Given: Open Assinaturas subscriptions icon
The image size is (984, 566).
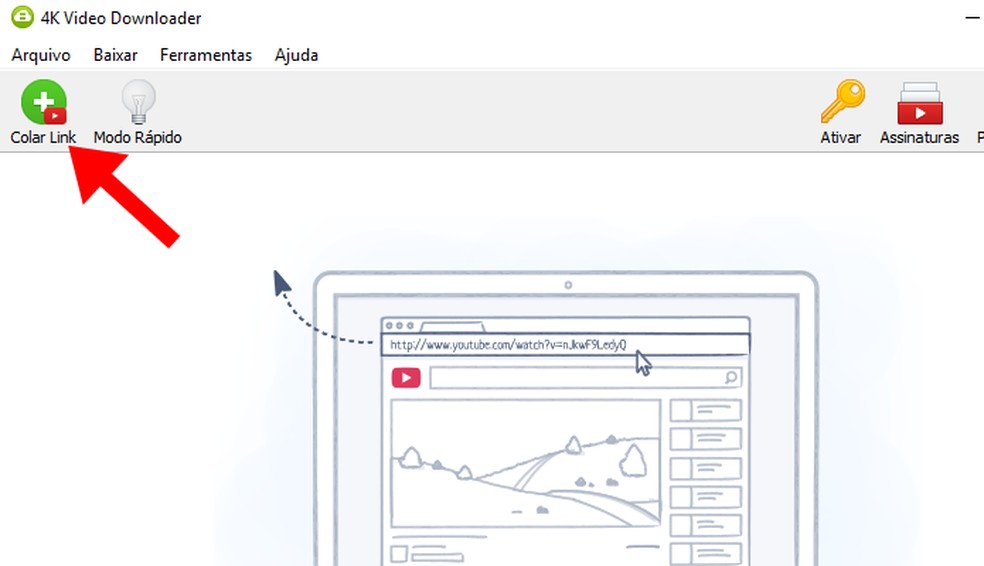Looking at the screenshot, I should [919, 104].
